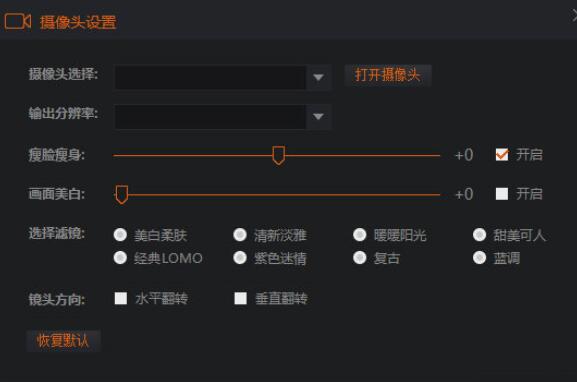The image size is (577, 382).
Task: Select the 复古 filter
Action: (360, 258)
